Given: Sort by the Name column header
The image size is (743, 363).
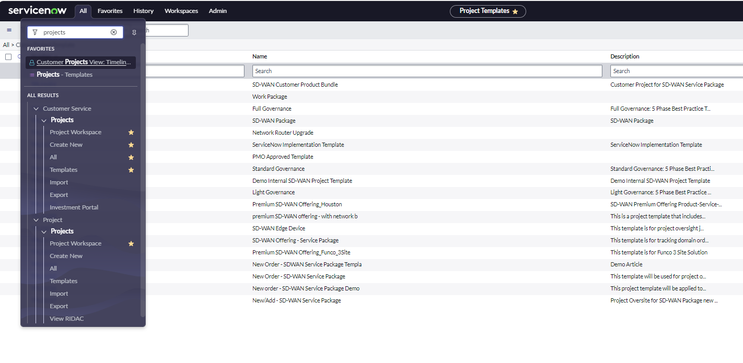Looking at the screenshot, I should point(260,56).
